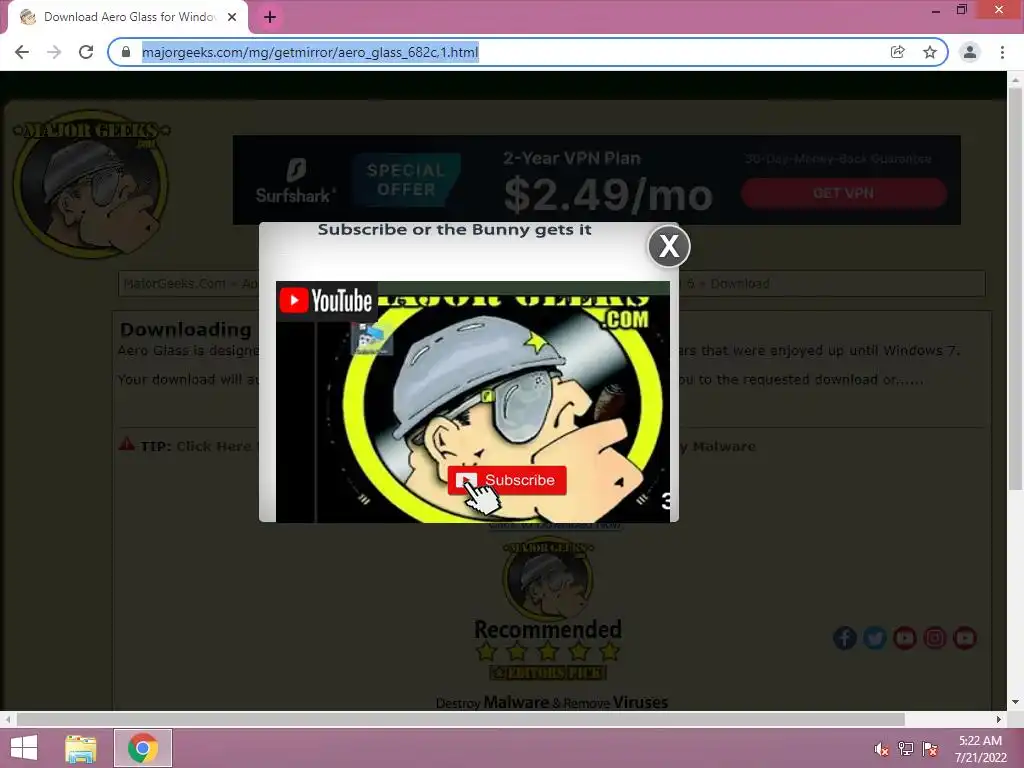Open a new tab with plus button

pos(270,17)
